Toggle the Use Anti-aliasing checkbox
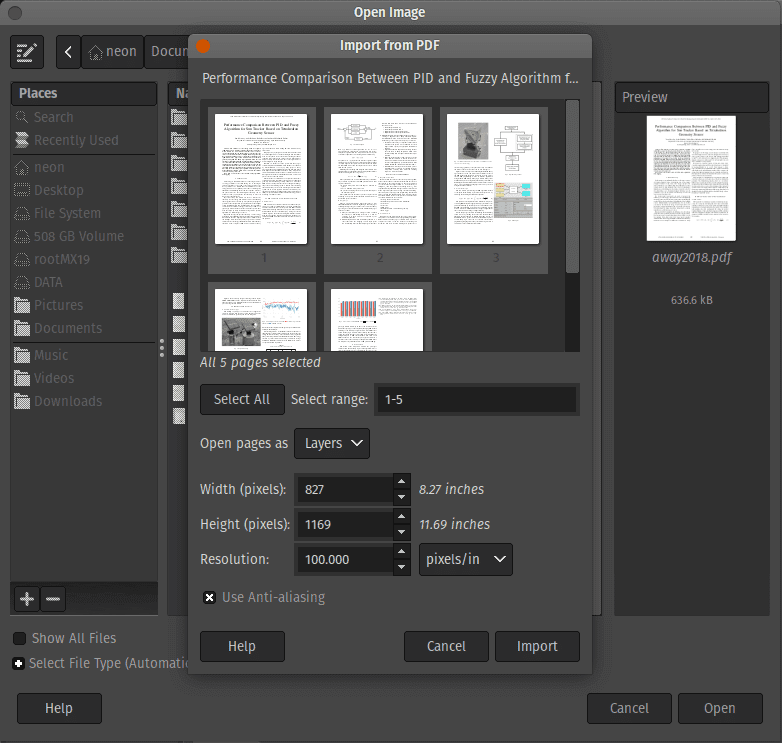The height and width of the screenshot is (743, 782). [x=209, y=597]
